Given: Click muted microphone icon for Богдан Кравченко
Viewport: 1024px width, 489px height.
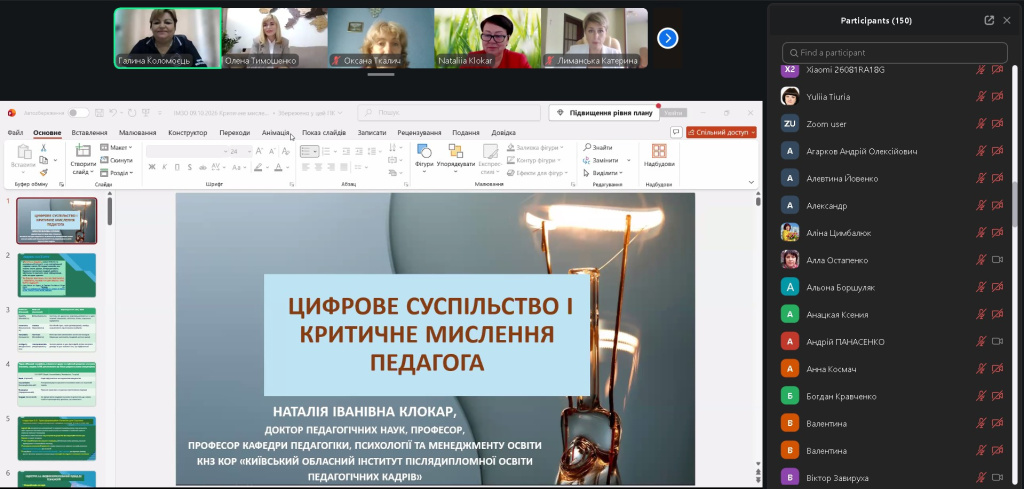Looking at the screenshot, I should click(980, 396).
